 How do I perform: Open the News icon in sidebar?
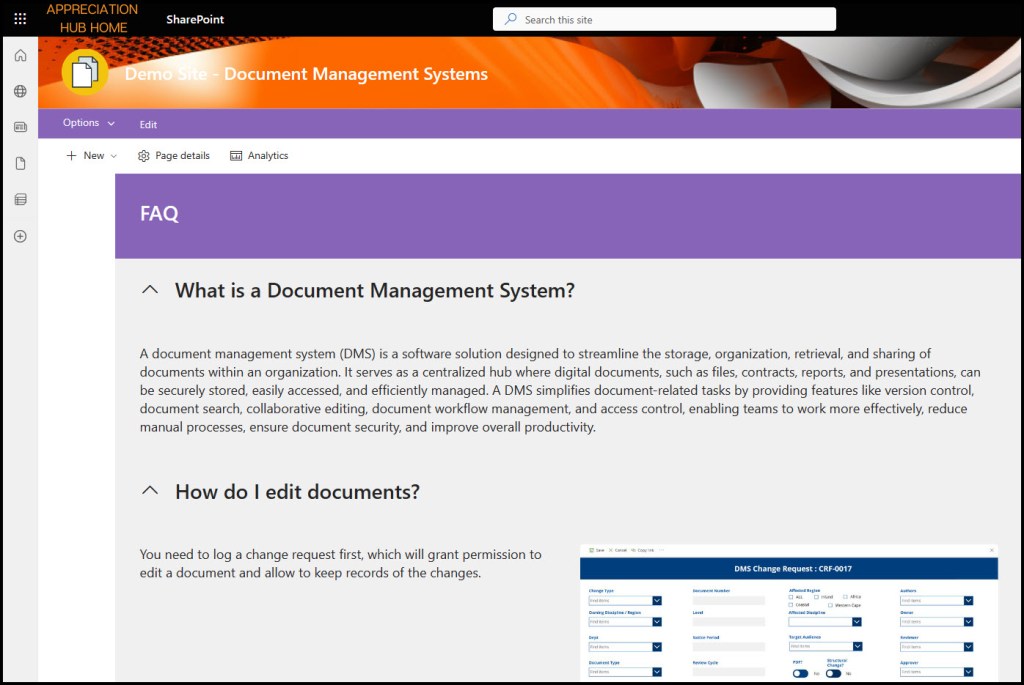pos(20,127)
